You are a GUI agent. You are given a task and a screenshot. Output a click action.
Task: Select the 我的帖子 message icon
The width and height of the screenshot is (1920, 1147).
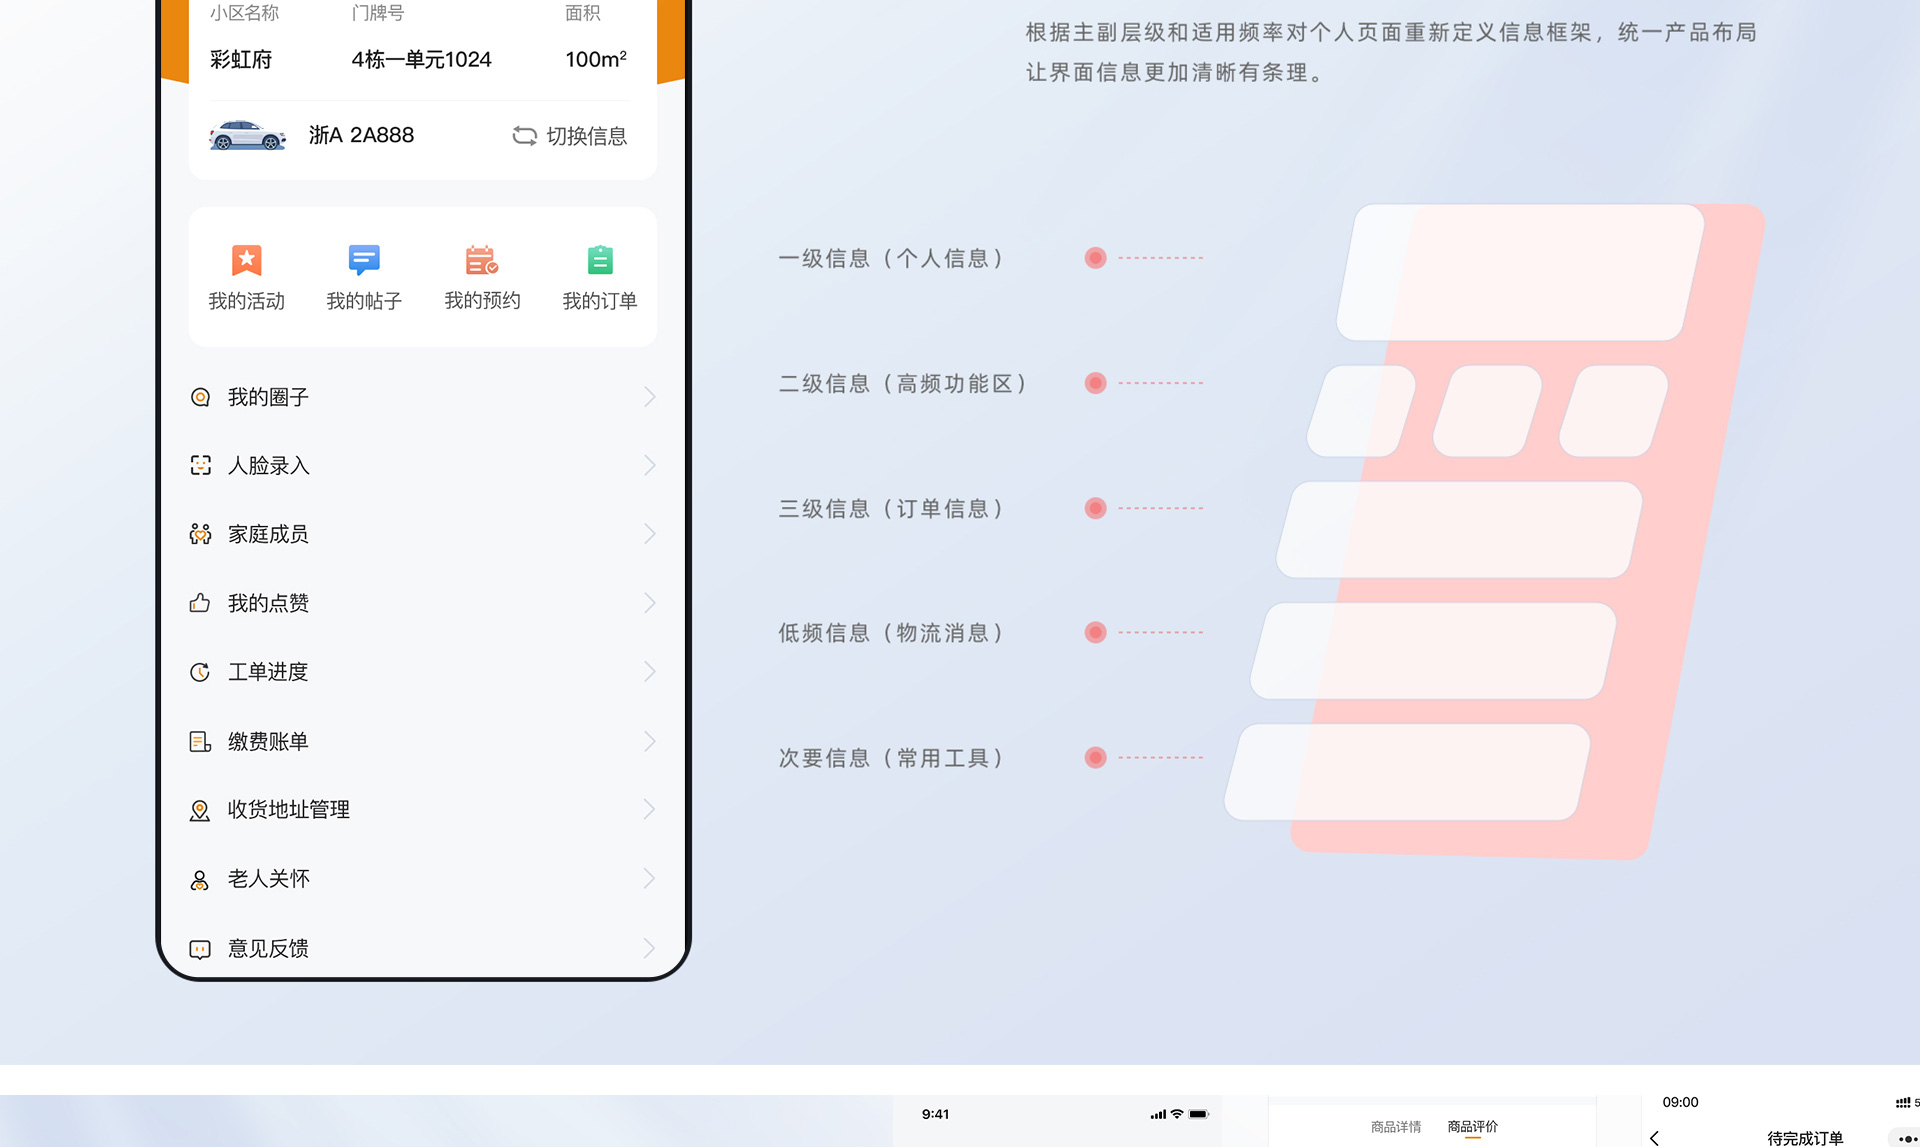(364, 260)
